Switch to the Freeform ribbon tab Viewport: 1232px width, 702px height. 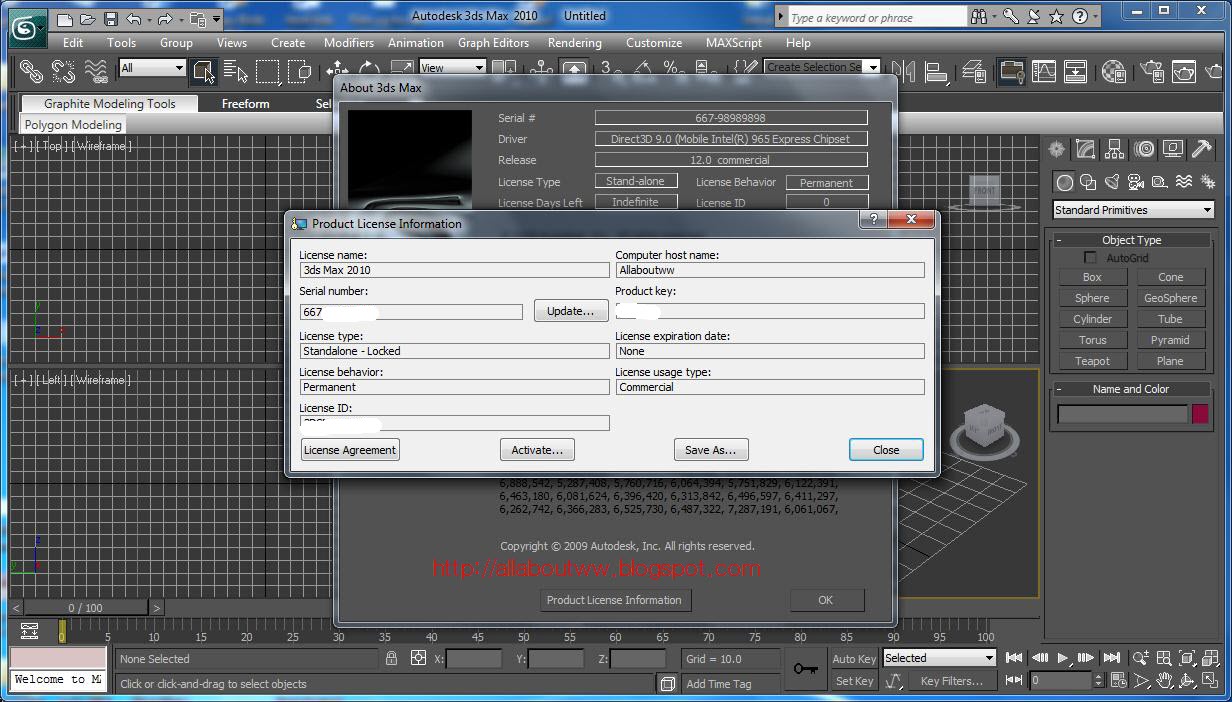(246, 104)
